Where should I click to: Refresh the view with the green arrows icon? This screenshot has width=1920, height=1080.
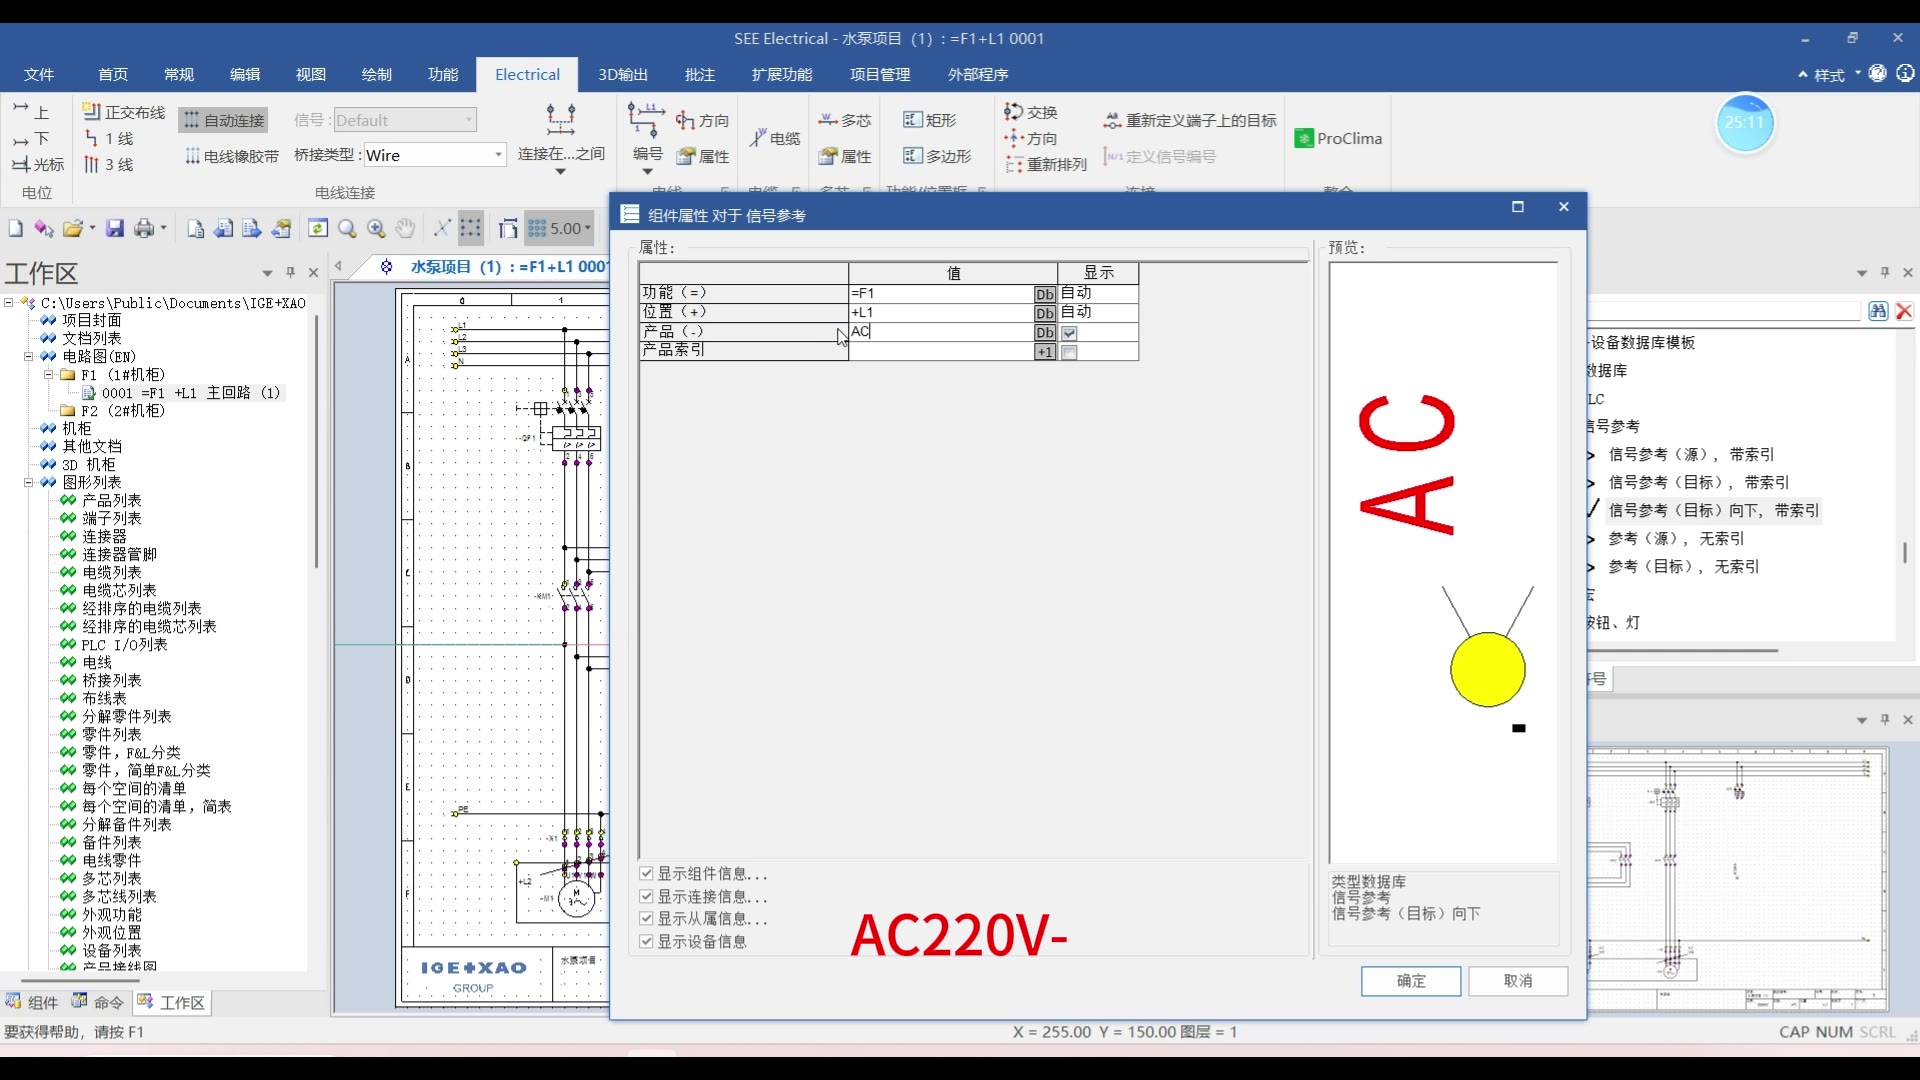click(318, 229)
